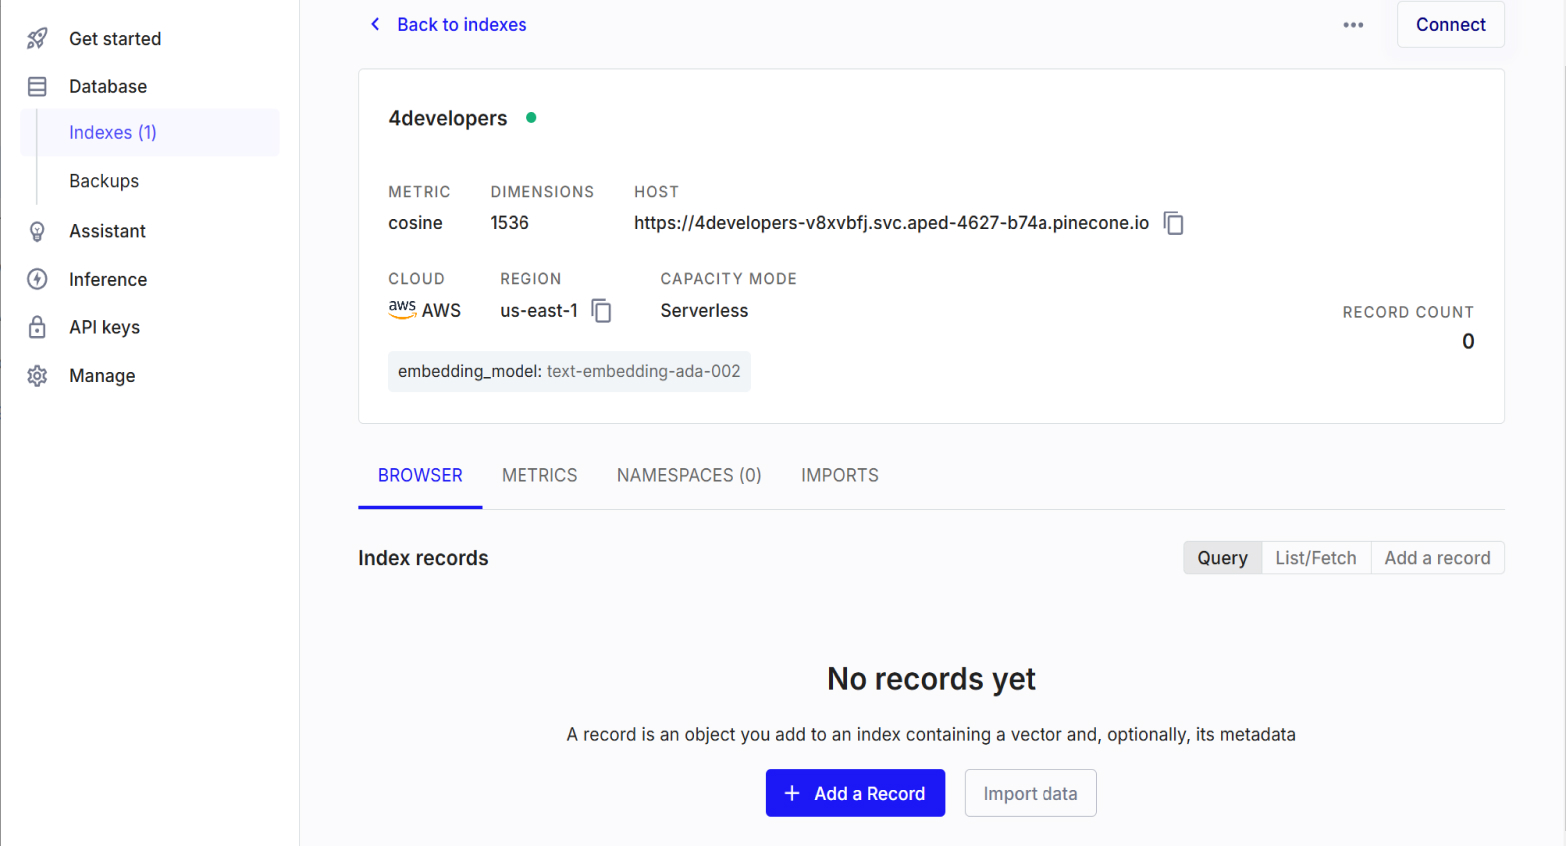Select the Query mode toggle

pyautogui.click(x=1222, y=558)
